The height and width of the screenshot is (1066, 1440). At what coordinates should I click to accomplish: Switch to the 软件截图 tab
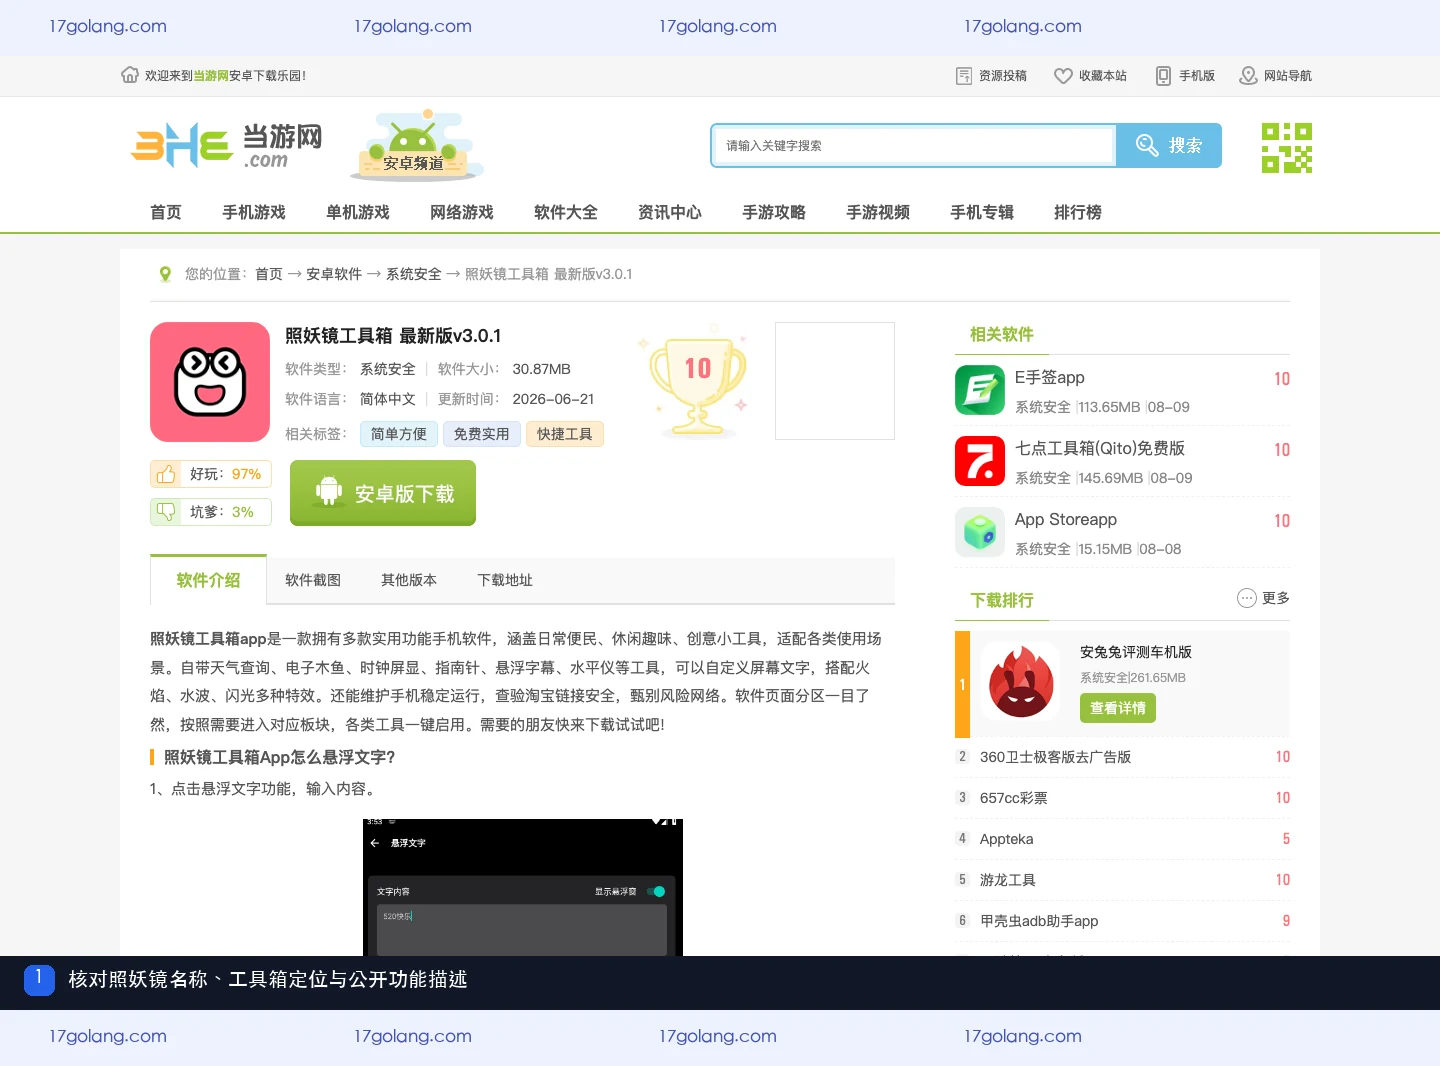click(x=313, y=580)
